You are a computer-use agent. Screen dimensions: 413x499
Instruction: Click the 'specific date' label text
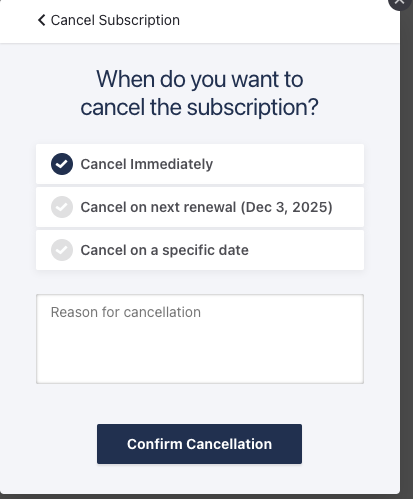pos(205,250)
